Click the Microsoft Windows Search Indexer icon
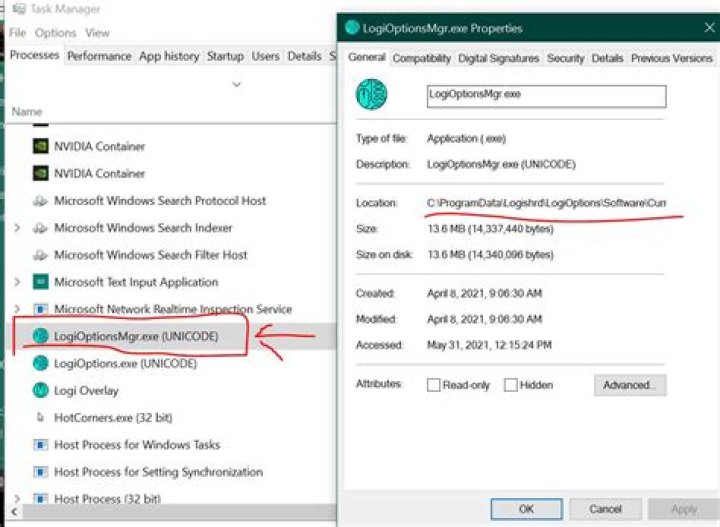Screen dimensions: 720x527 coord(40,228)
